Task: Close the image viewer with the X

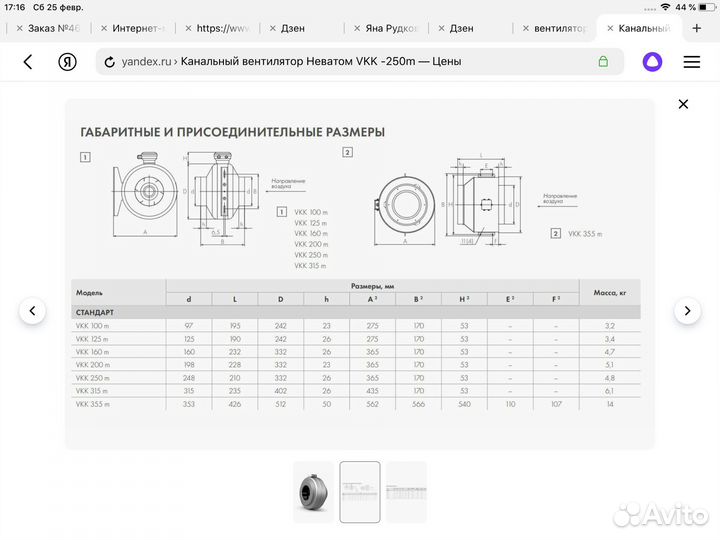Action: [683, 104]
